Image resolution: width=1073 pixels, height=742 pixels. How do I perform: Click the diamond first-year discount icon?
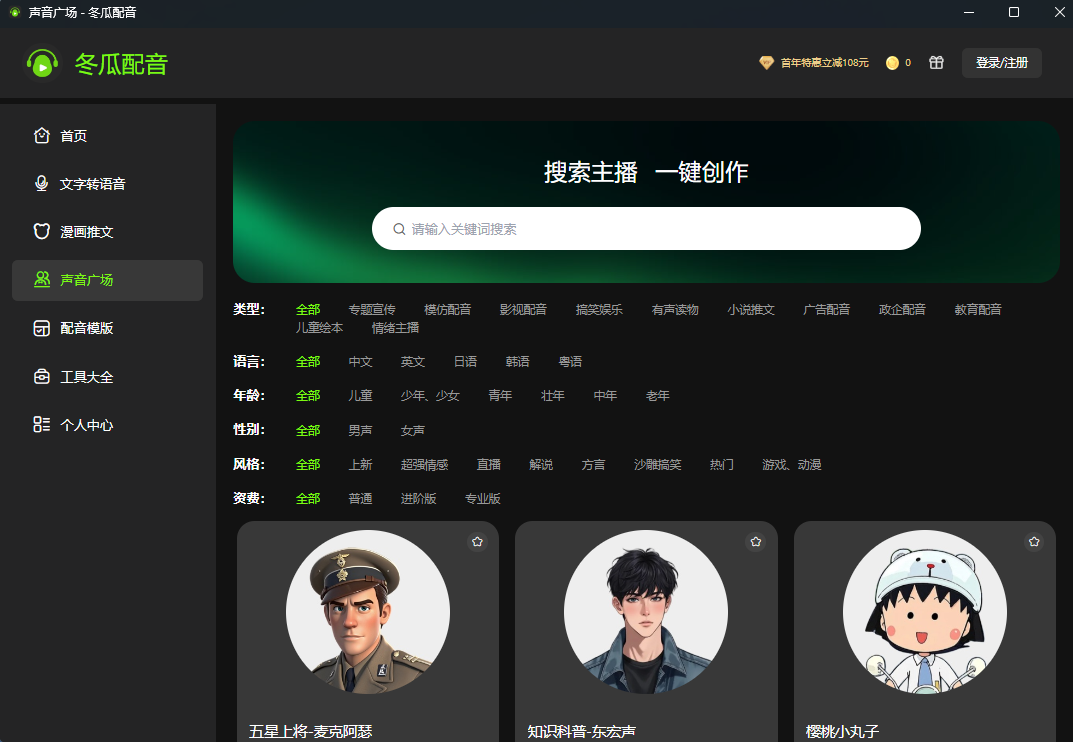pos(766,63)
